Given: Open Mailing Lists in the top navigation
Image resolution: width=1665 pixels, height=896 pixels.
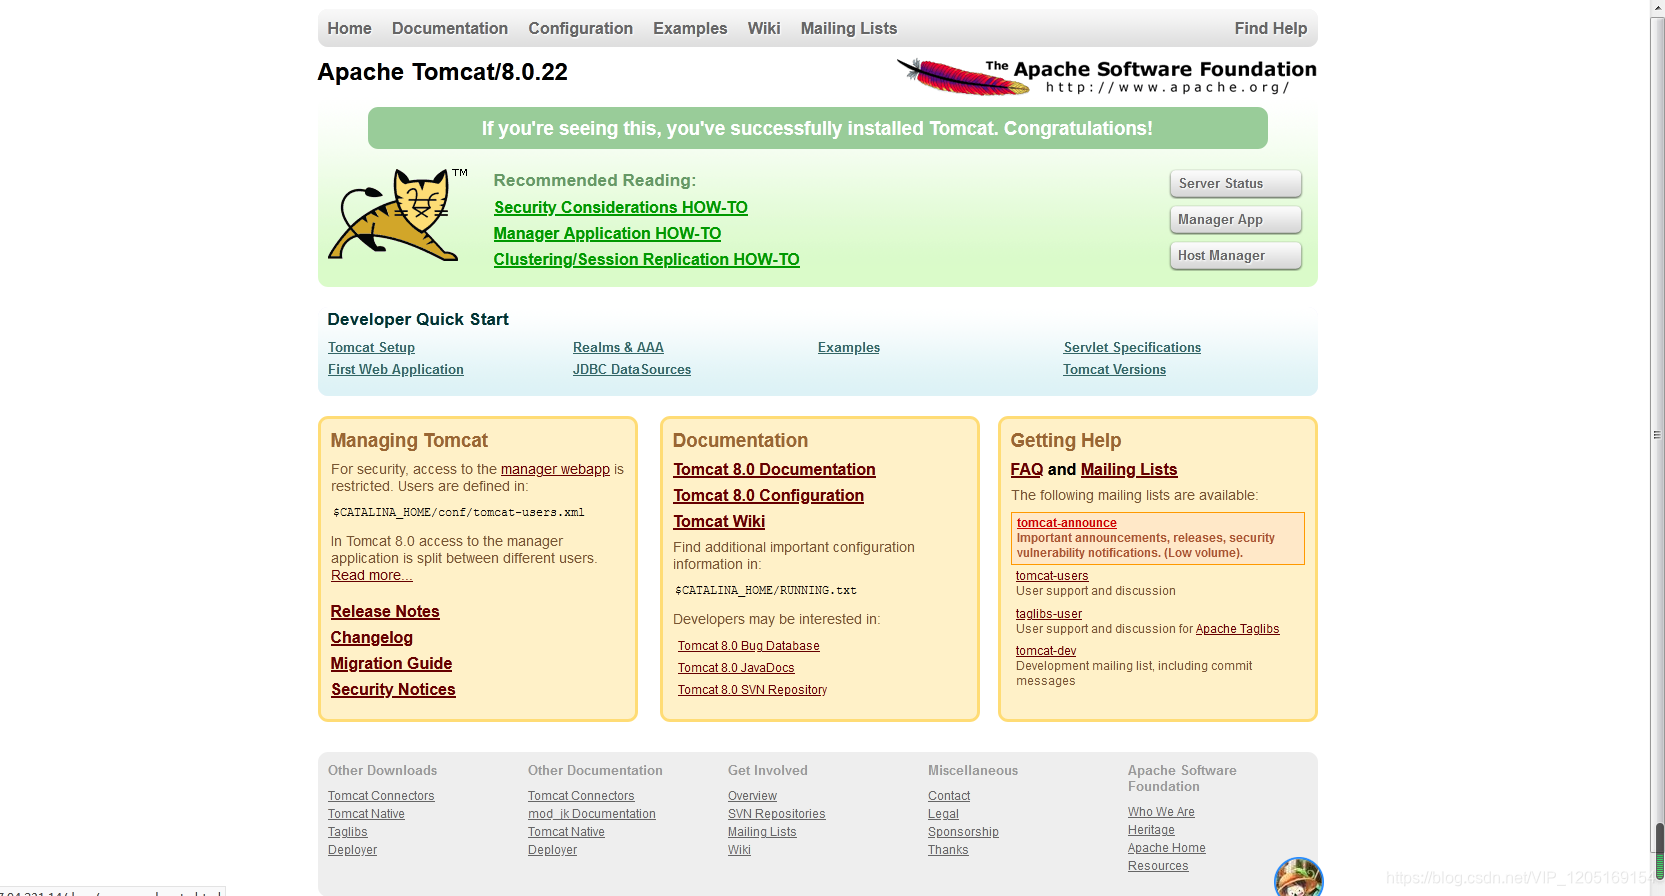Looking at the screenshot, I should click(x=849, y=28).
